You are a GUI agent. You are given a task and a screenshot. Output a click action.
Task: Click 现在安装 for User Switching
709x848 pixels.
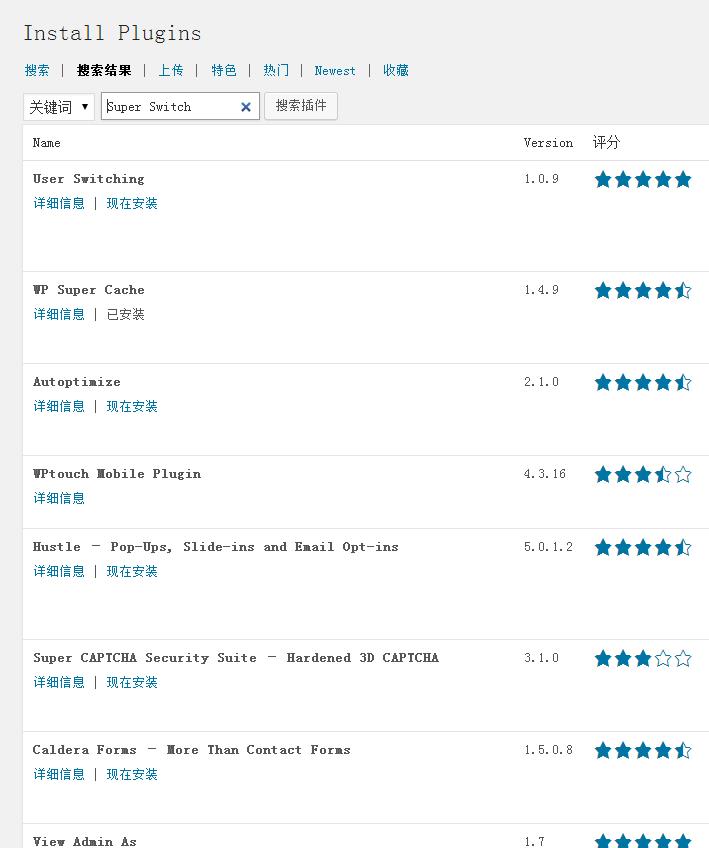point(132,203)
